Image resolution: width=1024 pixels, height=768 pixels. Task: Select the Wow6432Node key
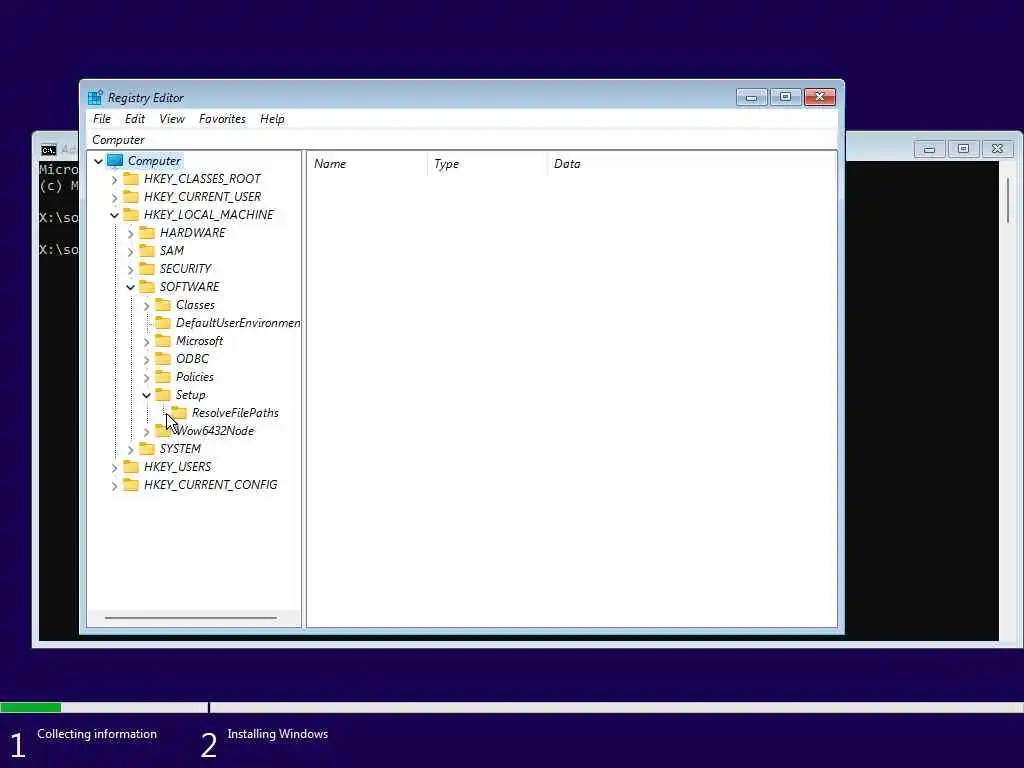[x=214, y=431]
